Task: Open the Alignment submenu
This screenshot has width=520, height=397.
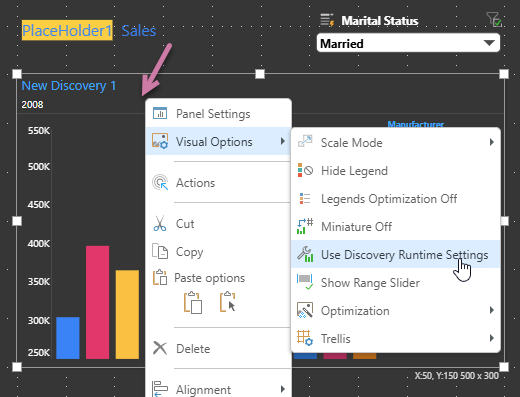Action: coord(218,389)
